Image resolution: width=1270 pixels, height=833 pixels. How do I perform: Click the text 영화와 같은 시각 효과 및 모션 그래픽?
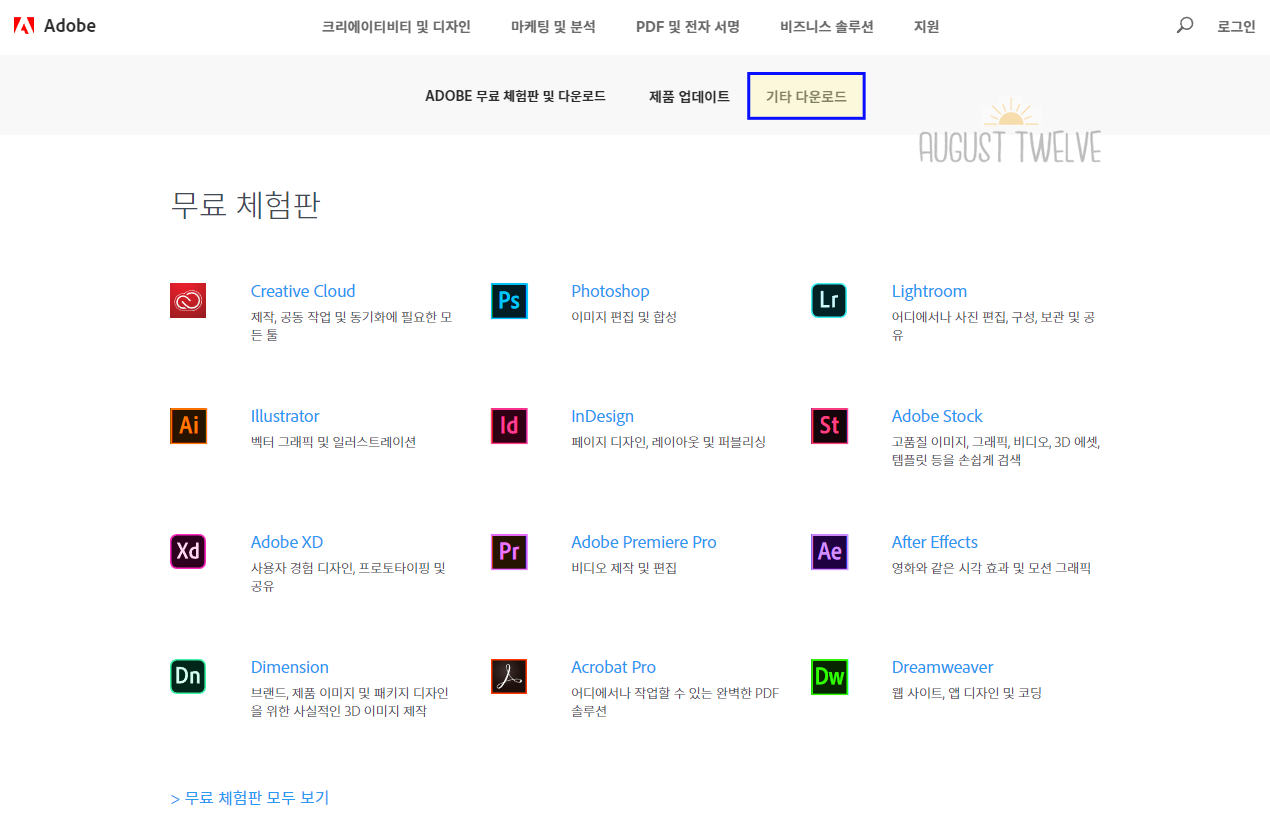click(x=991, y=568)
